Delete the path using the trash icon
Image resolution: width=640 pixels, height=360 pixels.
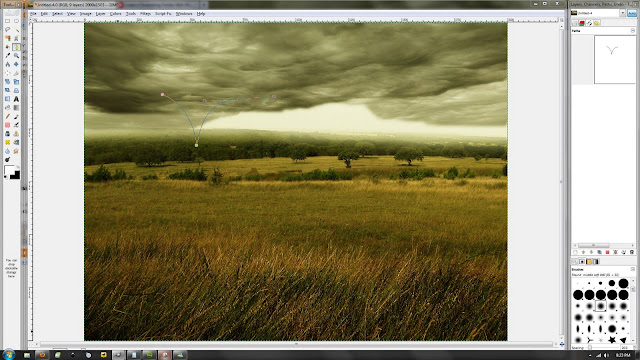[x=632, y=252]
